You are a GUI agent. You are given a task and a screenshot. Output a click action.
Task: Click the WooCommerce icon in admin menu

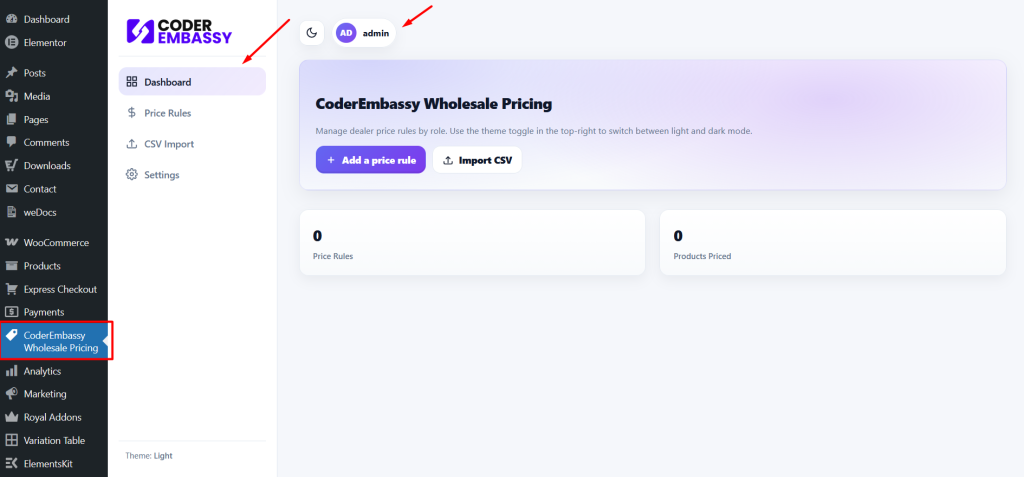(x=12, y=242)
